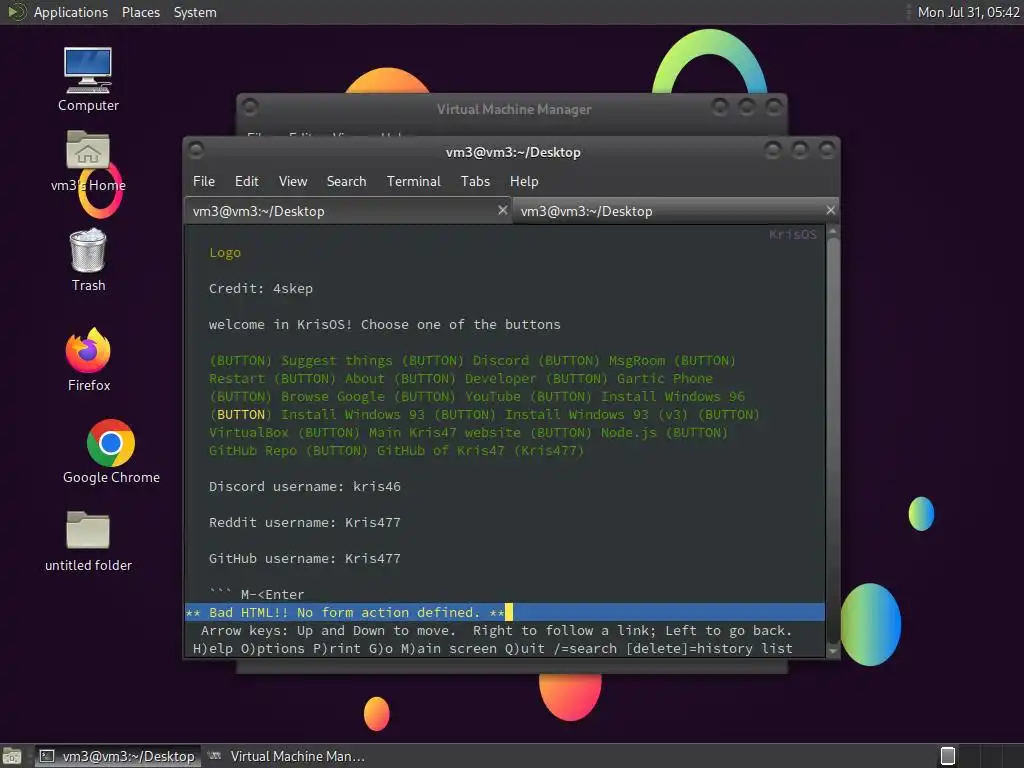Click the 'Bad HTML!! No form action defined' message
Screen dimensions: 1024x768
[x=345, y=613]
